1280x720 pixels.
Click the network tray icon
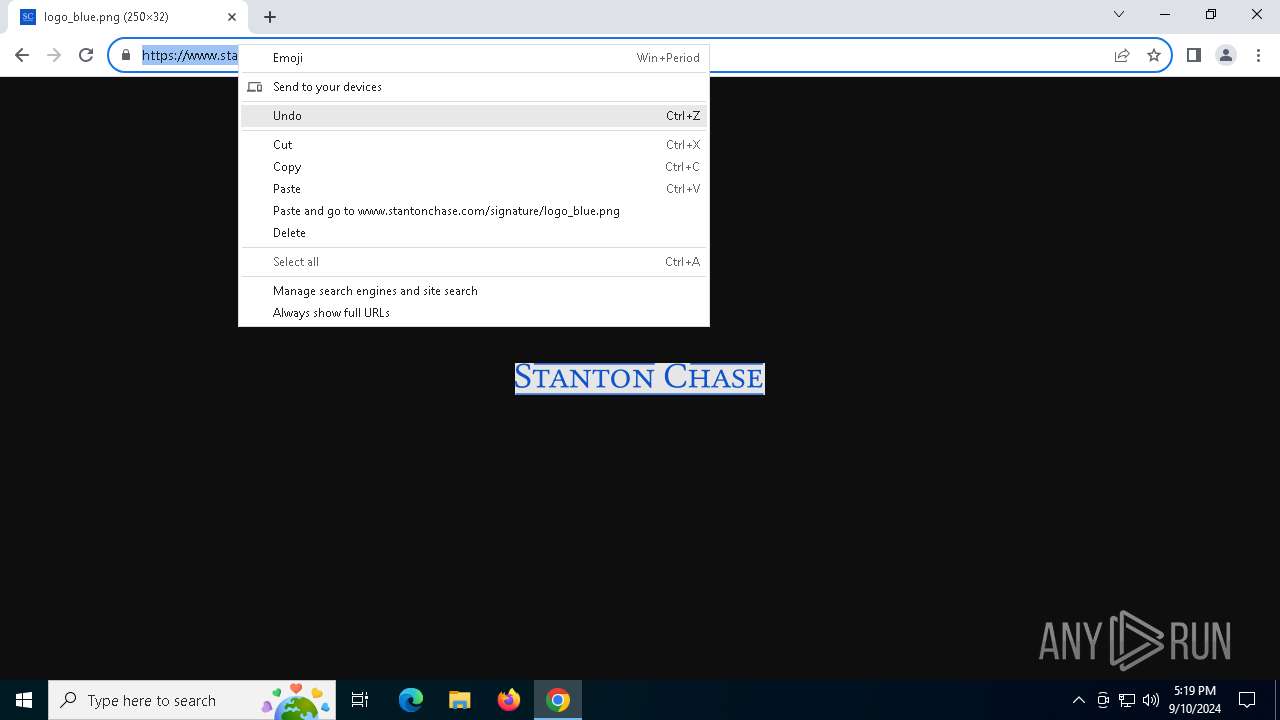click(1127, 700)
